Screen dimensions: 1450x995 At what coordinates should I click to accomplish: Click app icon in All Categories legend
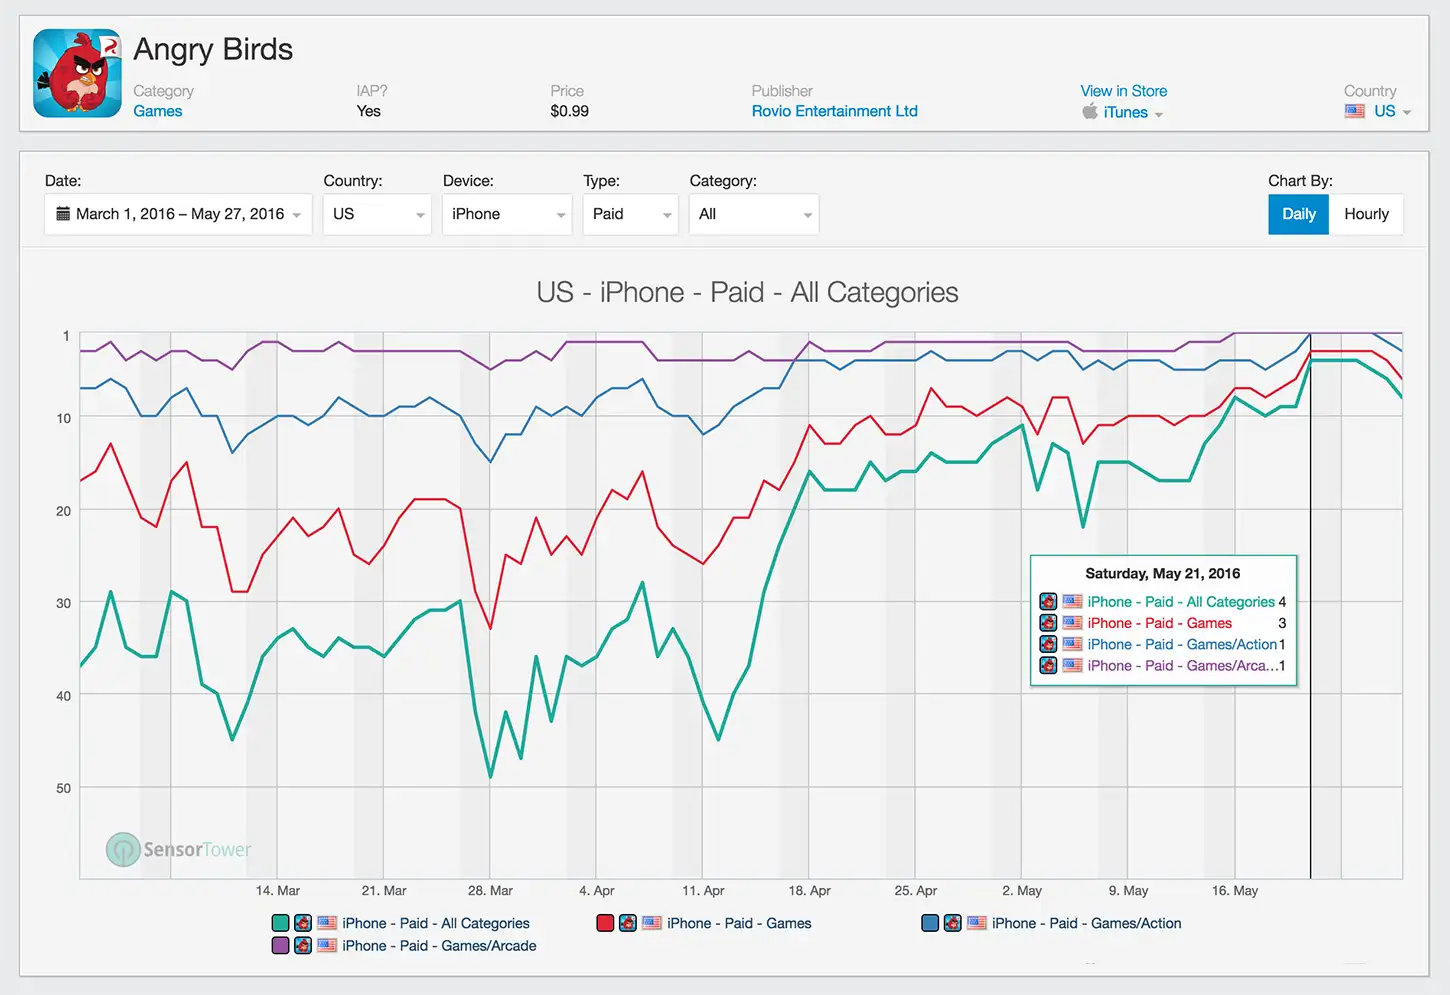[x=302, y=923]
